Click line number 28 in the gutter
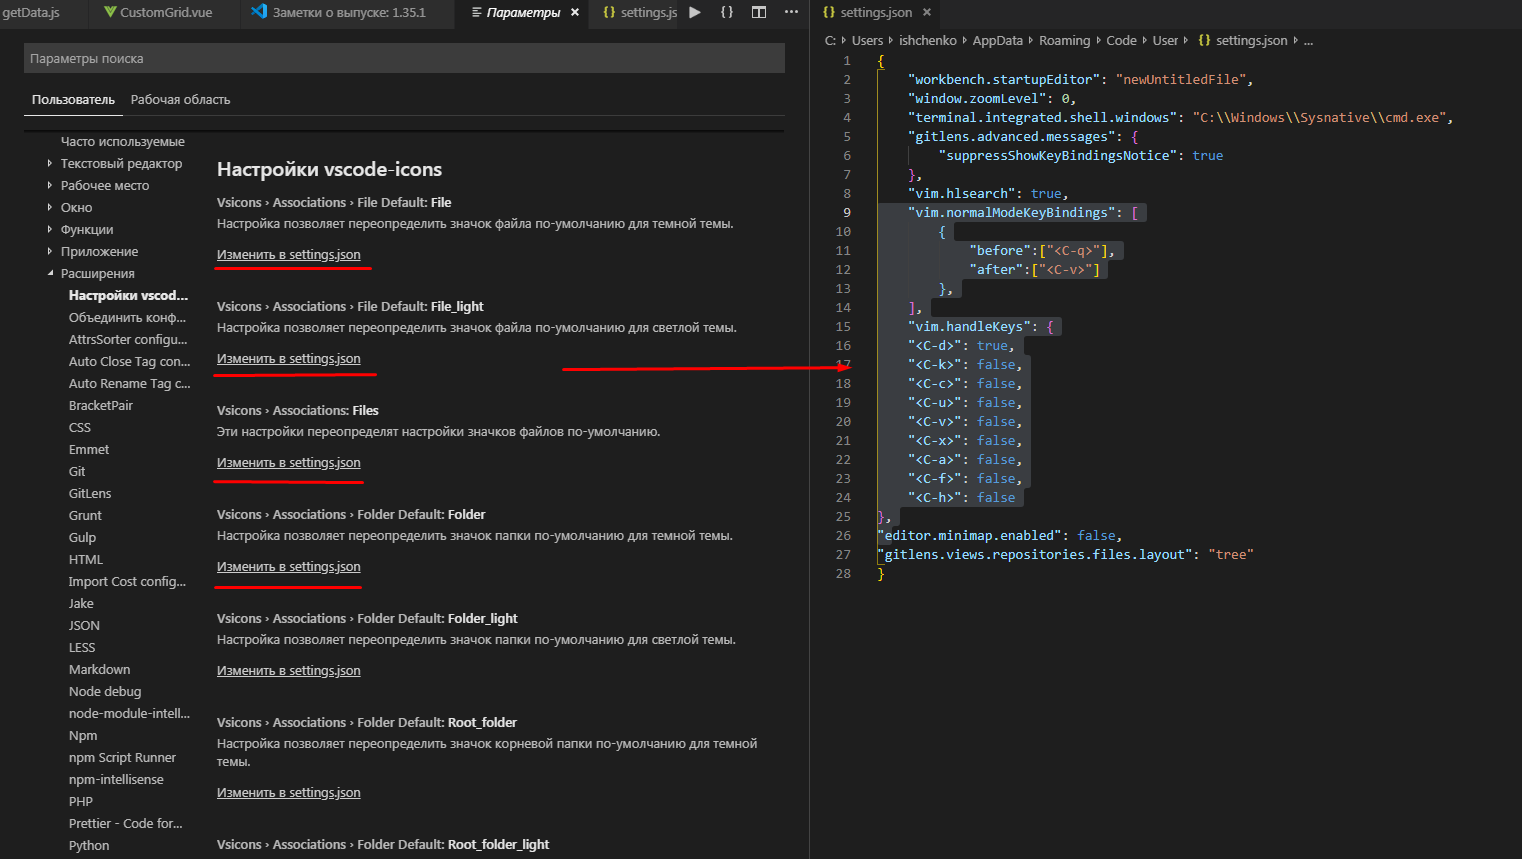Screen dimensions: 1522x859 click(843, 573)
